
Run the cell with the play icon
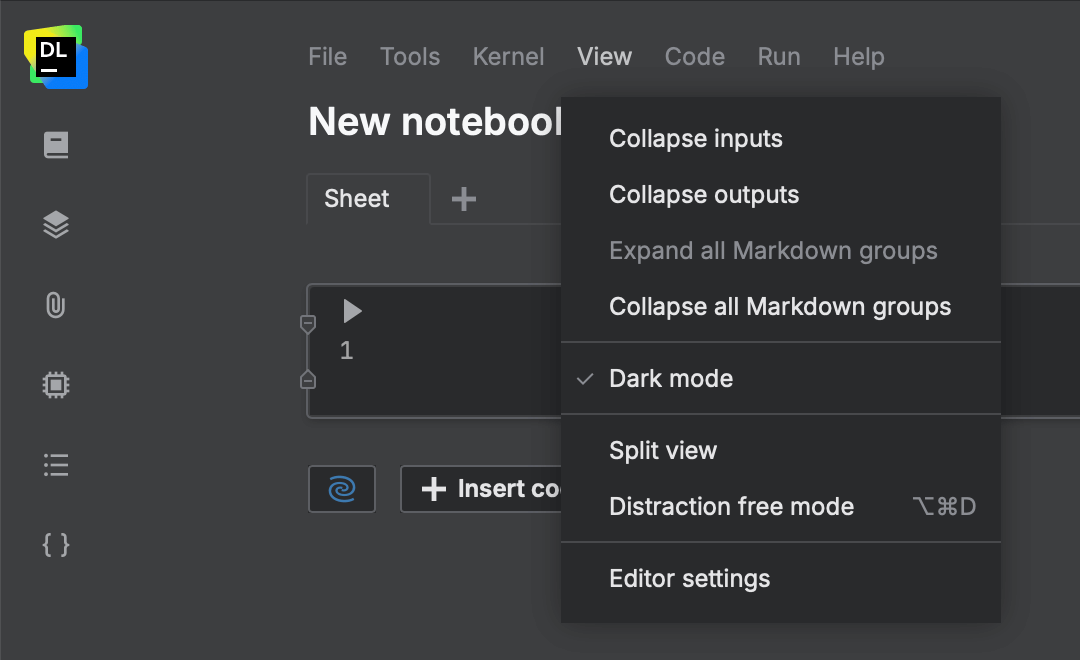pyautogui.click(x=352, y=311)
